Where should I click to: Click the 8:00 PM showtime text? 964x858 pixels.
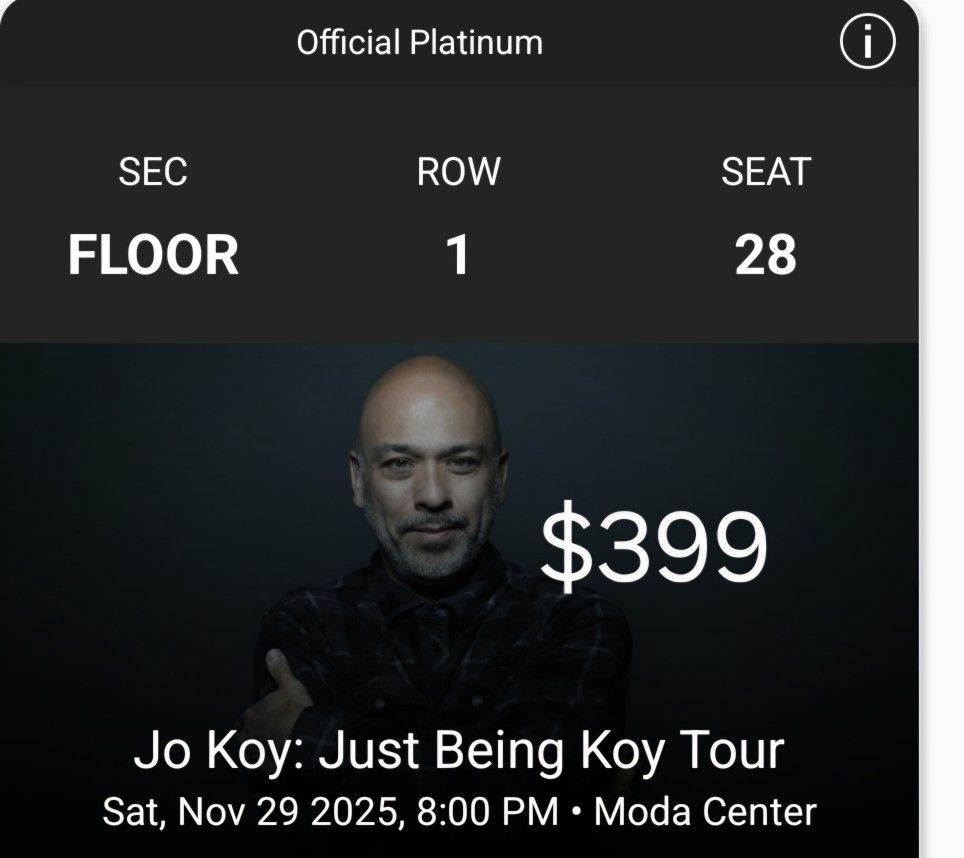[x=485, y=812]
